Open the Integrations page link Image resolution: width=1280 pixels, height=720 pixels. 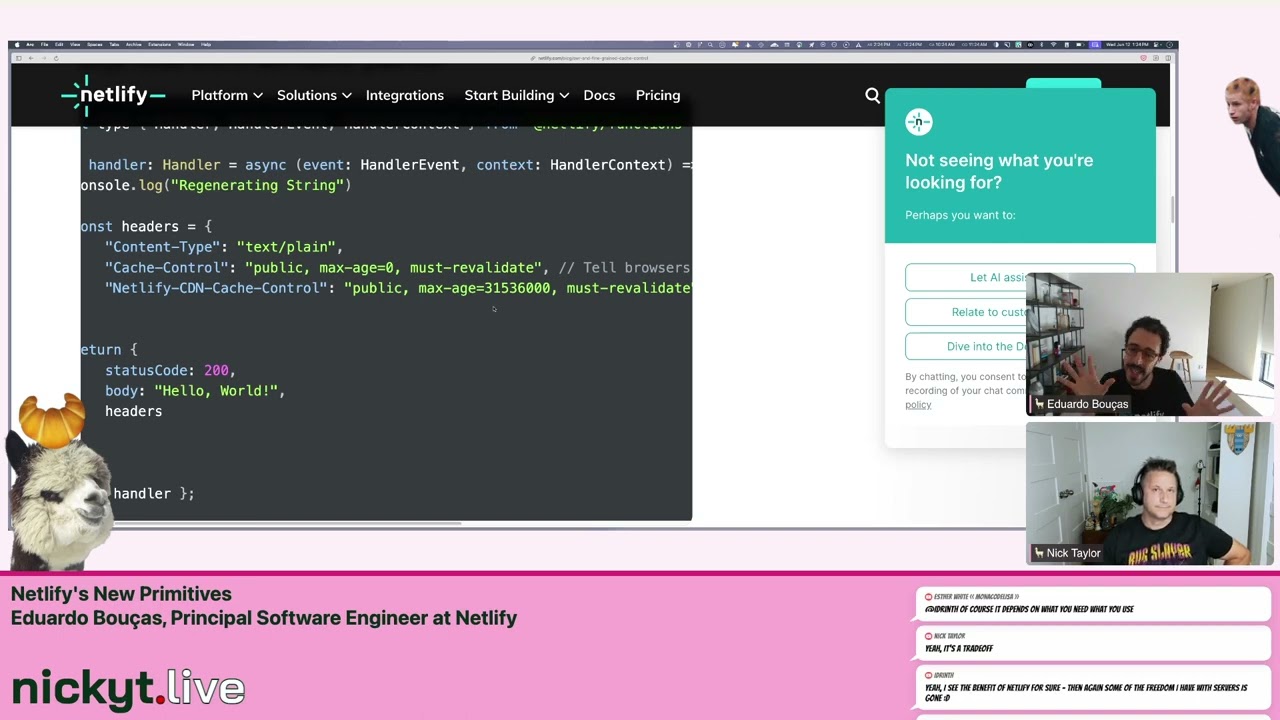point(405,95)
